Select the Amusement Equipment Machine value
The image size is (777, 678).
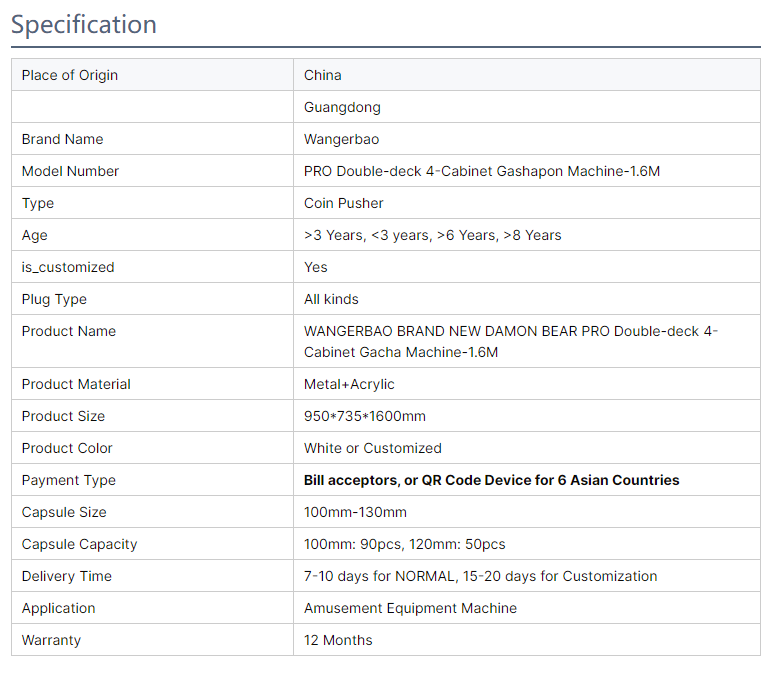(410, 608)
